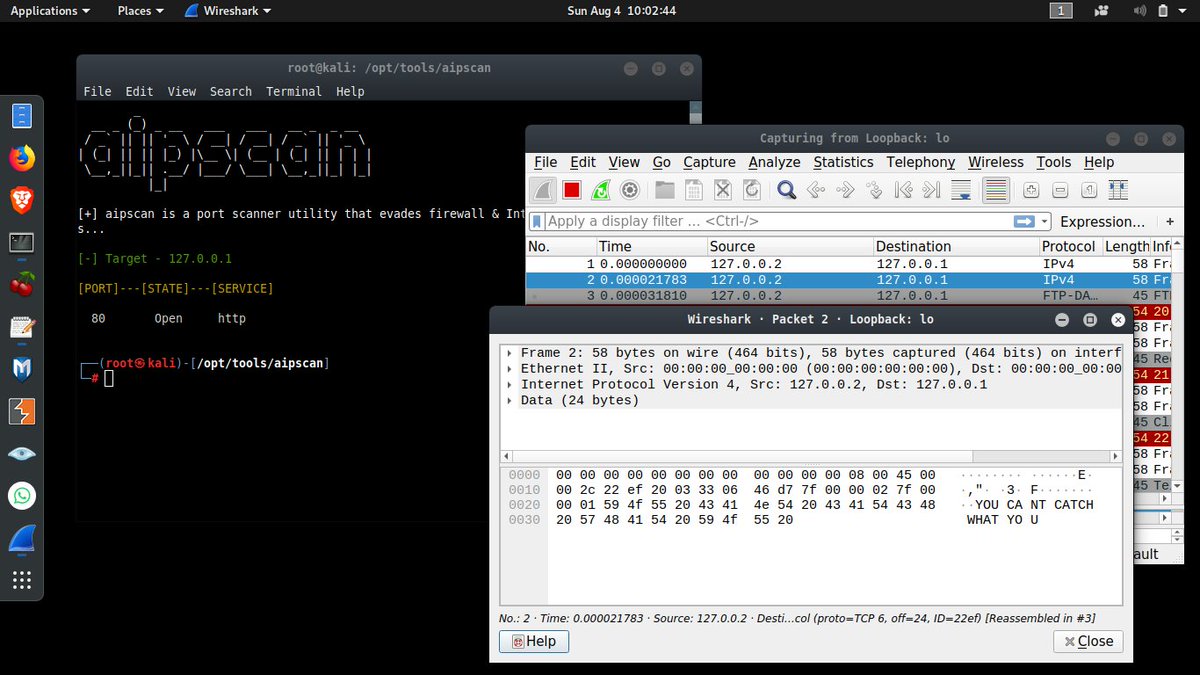
Task: Open the terminal Search menu
Action: [231, 91]
